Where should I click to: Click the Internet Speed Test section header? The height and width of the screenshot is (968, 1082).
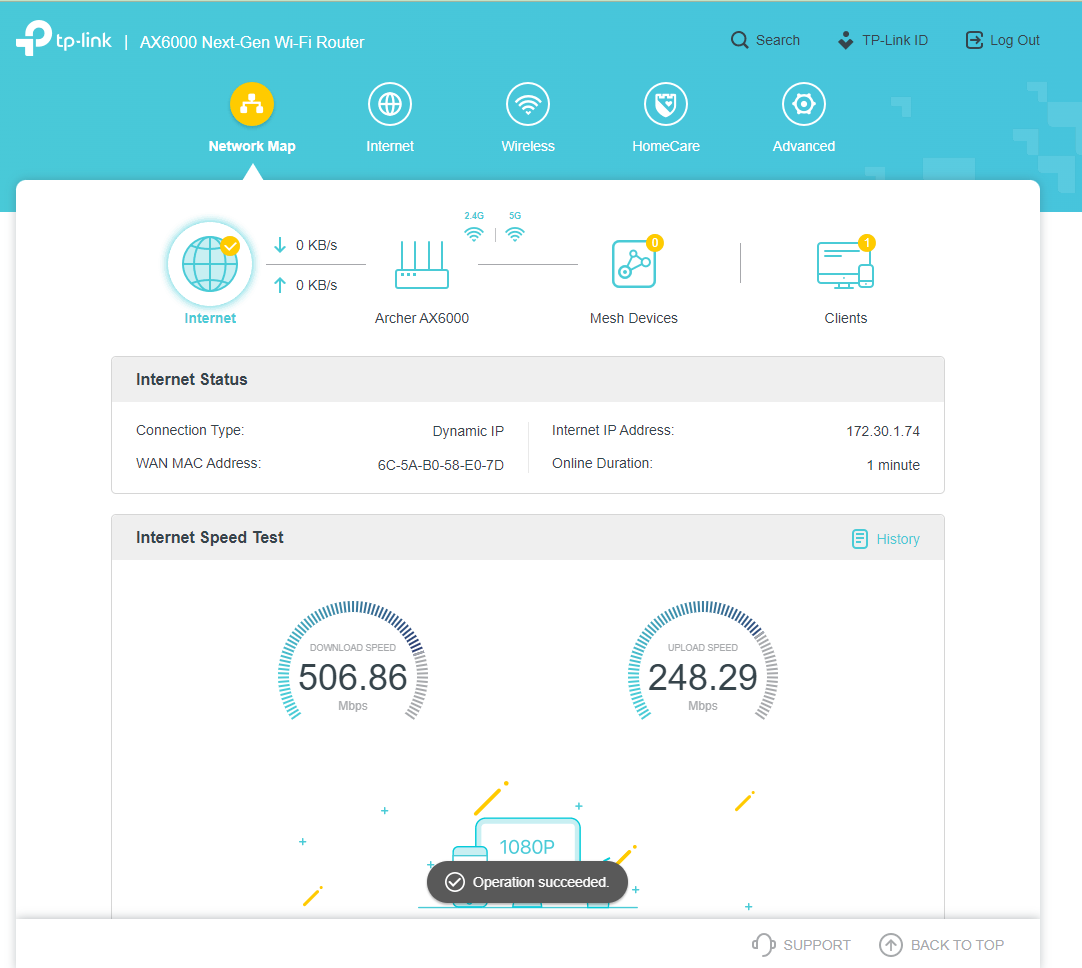[528, 537]
